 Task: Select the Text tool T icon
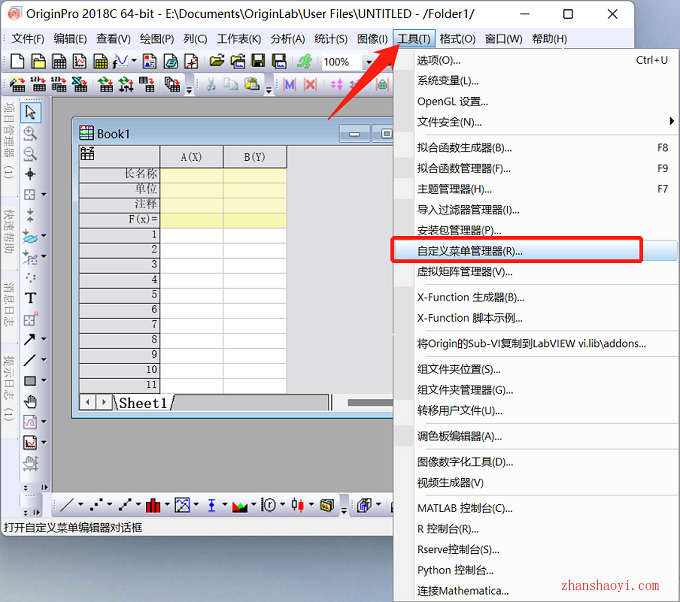coord(30,298)
